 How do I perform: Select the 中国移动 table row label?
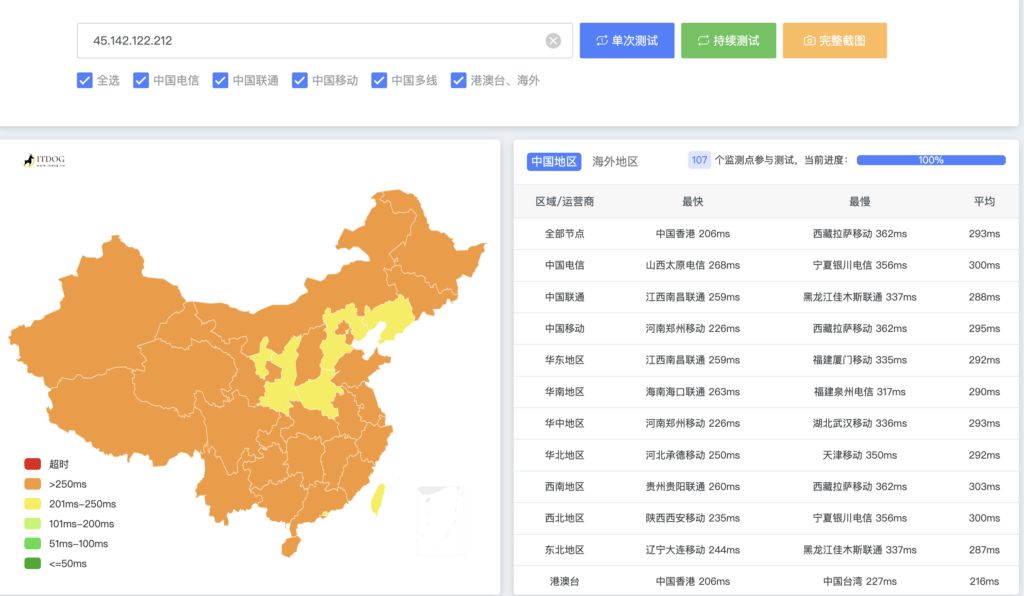pos(564,328)
